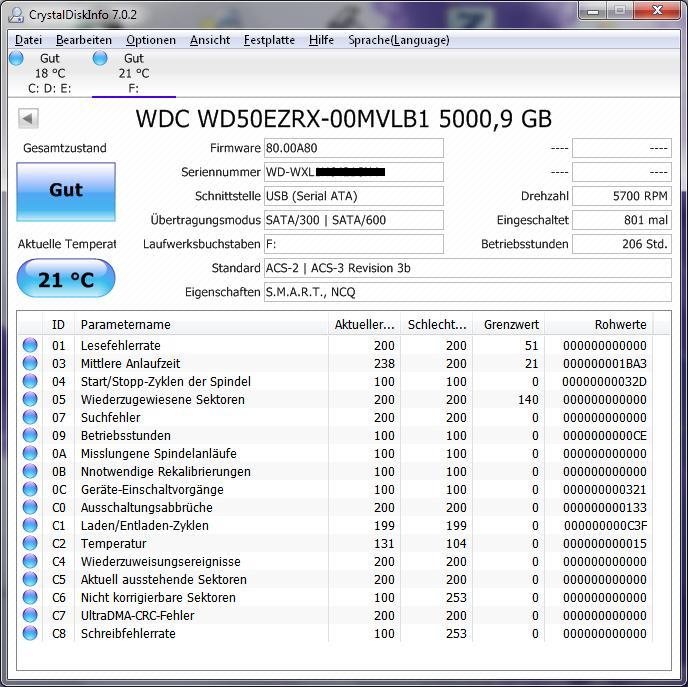This screenshot has height=687, width=688.
Task: Select the UltraDMA-CRC-Fehler parameter name
Action: point(137,615)
